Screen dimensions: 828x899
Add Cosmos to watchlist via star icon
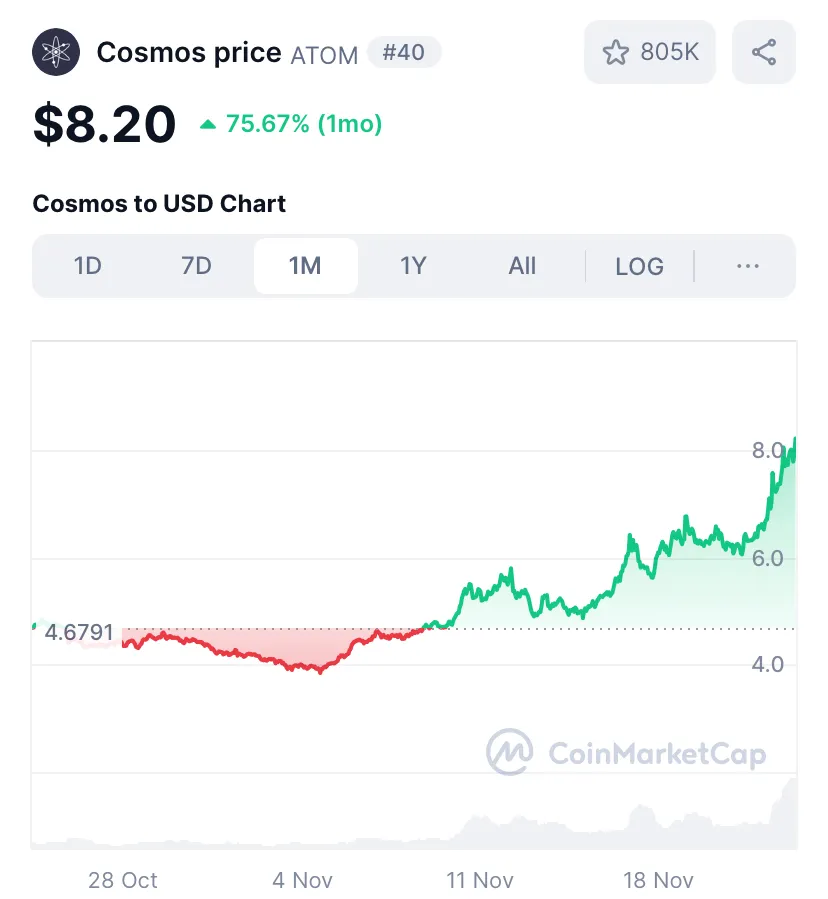[616, 52]
